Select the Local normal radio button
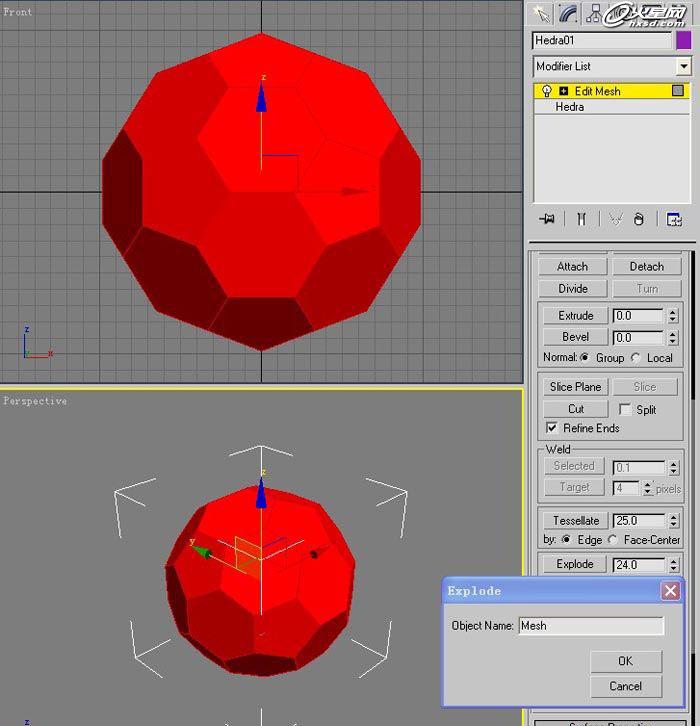 pyautogui.click(x=636, y=358)
